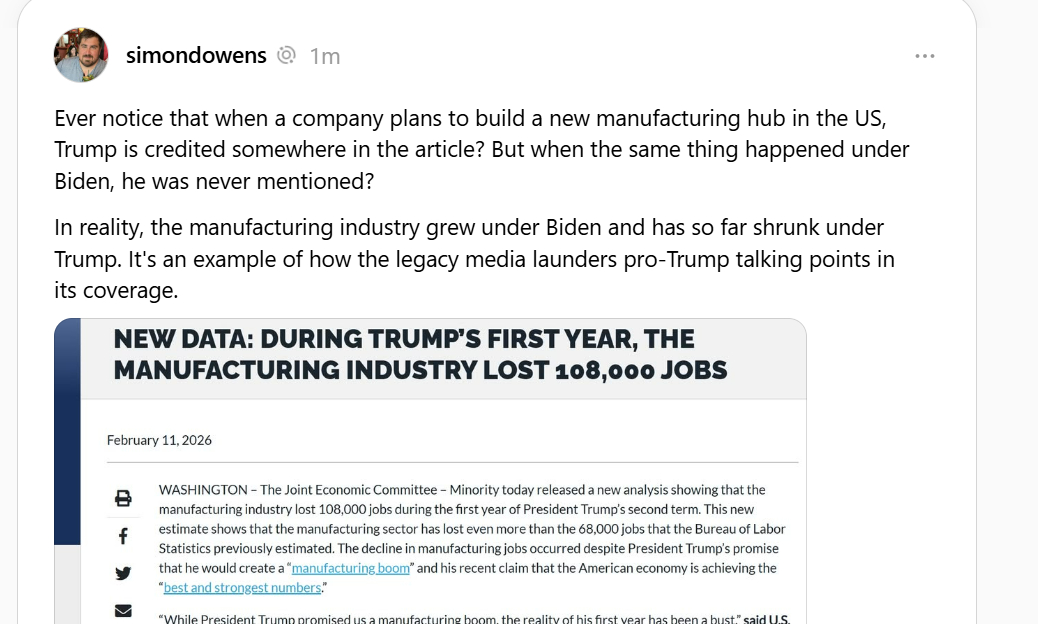The height and width of the screenshot is (624, 1038).
Task: Open simondowens' profile picture
Action: tap(80, 55)
